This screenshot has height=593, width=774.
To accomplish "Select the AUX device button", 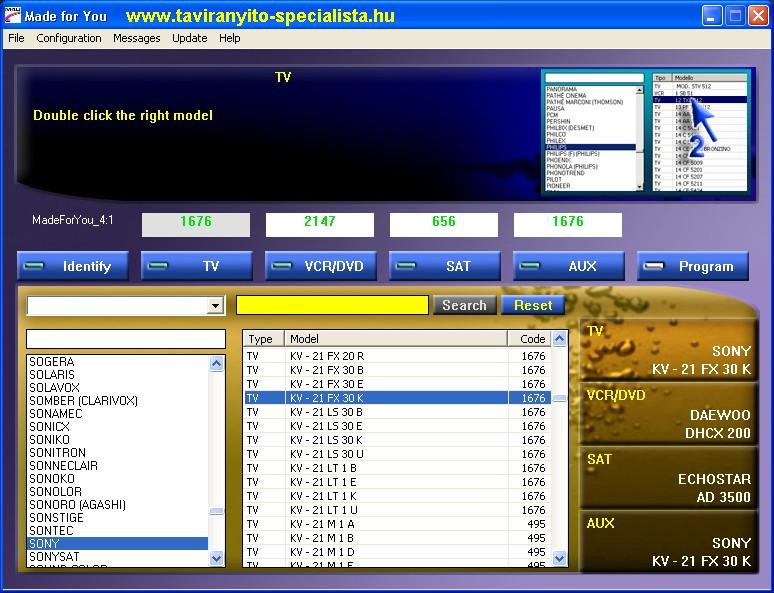I will coord(569,266).
